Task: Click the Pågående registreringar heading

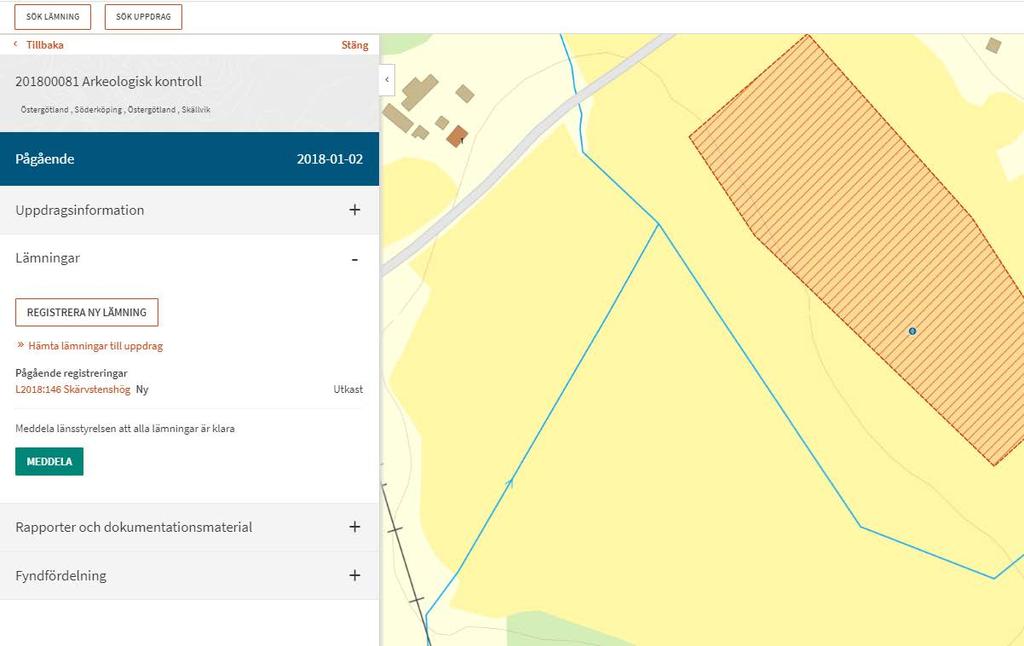Action: click(71, 374)
